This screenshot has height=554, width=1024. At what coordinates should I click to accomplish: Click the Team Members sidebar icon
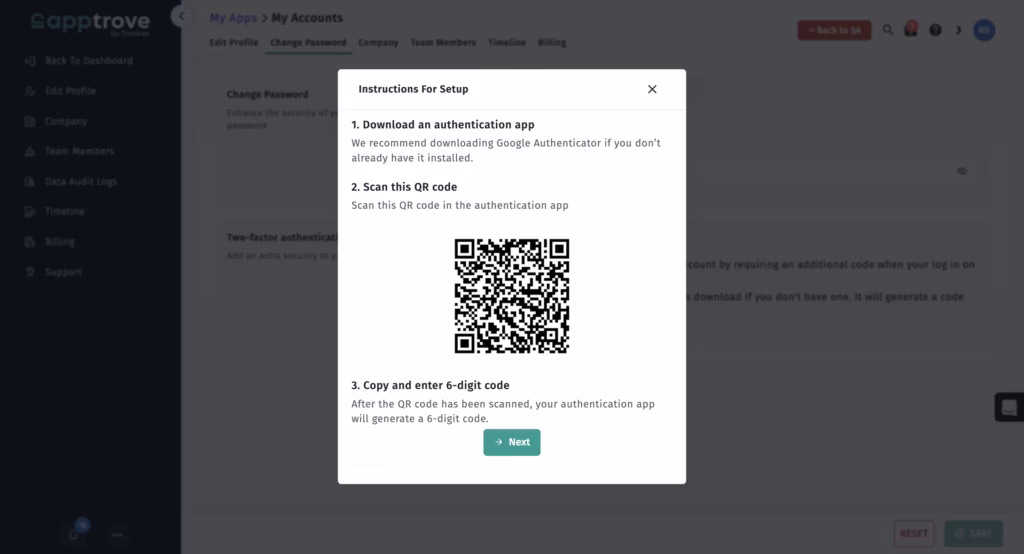30,152
